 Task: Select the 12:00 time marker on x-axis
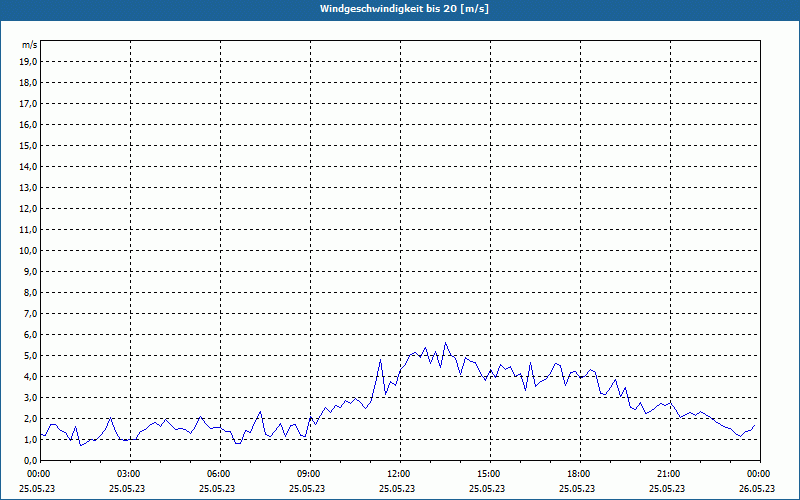coord(398,474)
